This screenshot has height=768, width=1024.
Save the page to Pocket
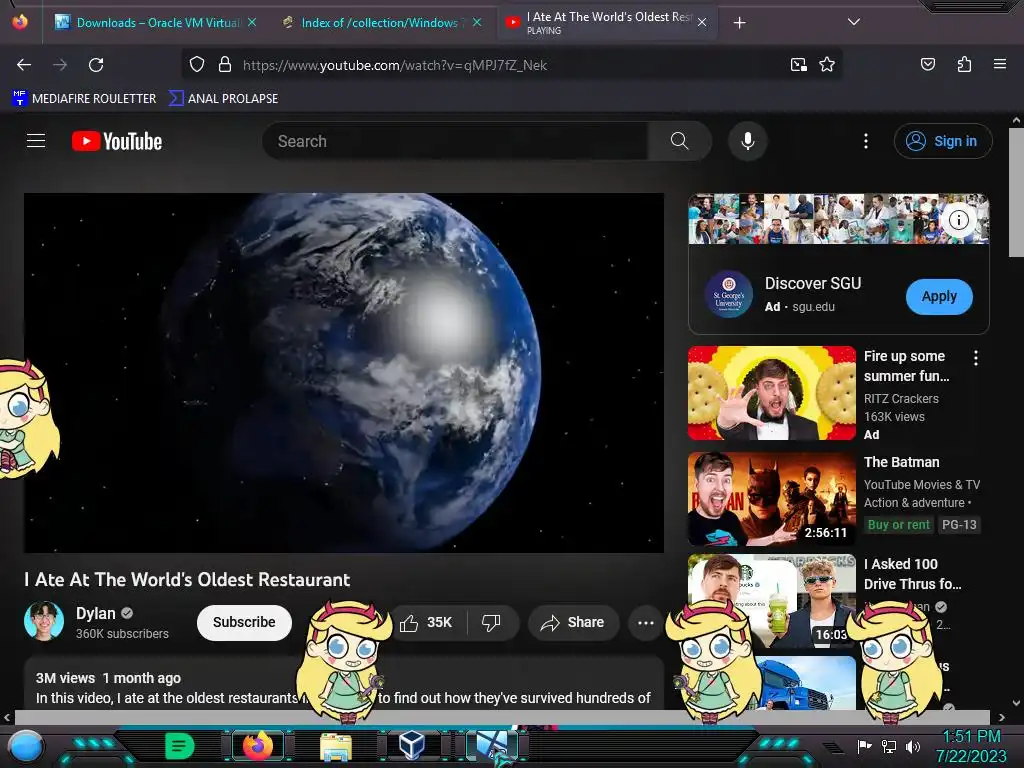click(x=928, y=65)
